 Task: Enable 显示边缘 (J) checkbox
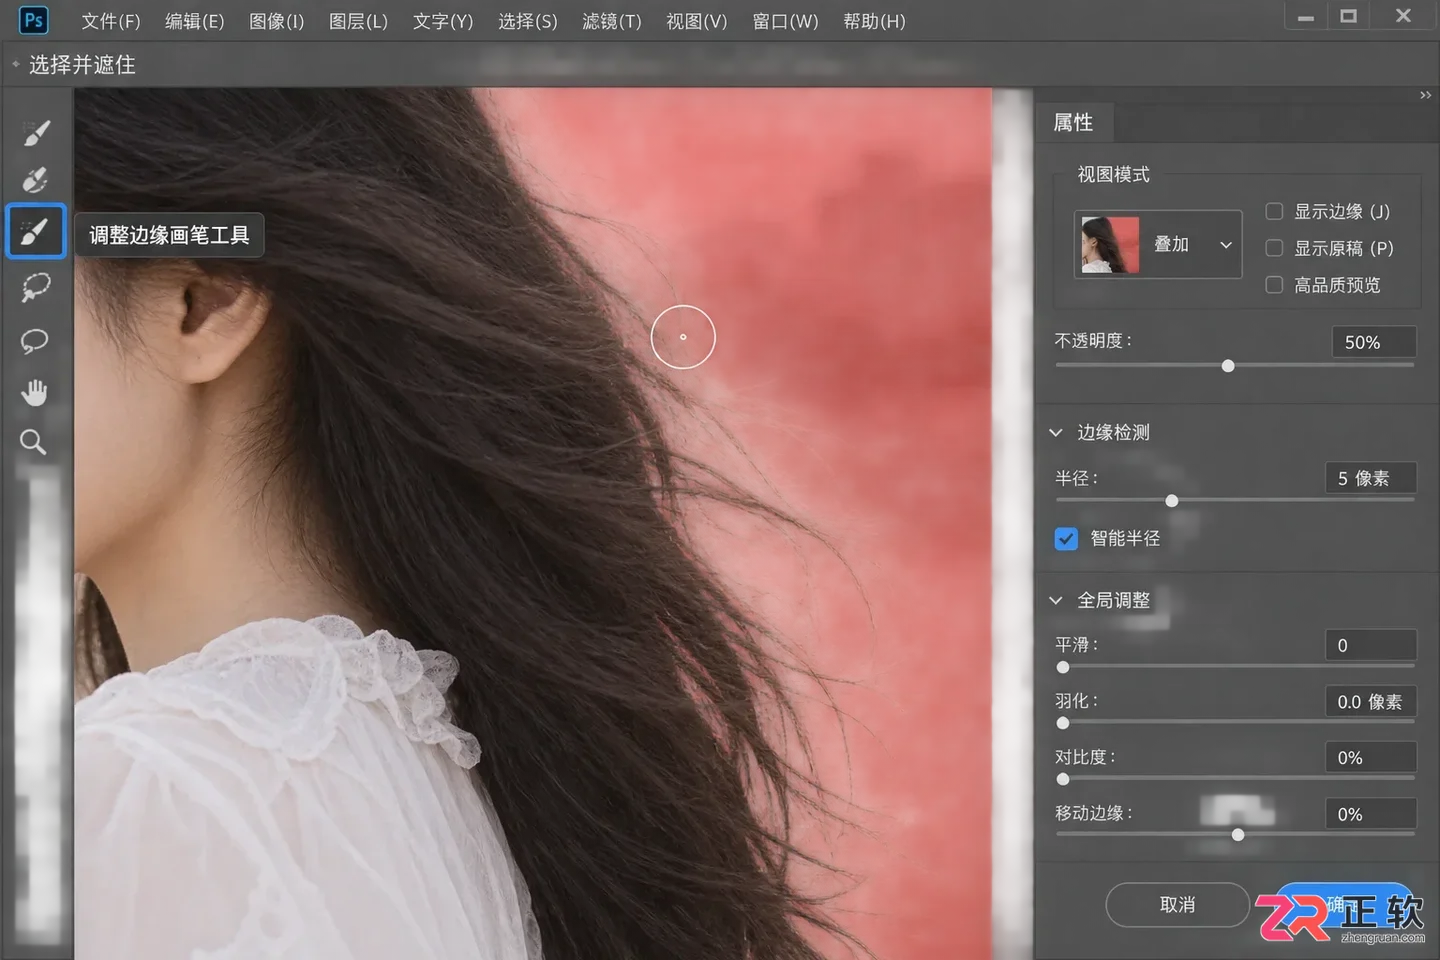tap(1274, 211)
